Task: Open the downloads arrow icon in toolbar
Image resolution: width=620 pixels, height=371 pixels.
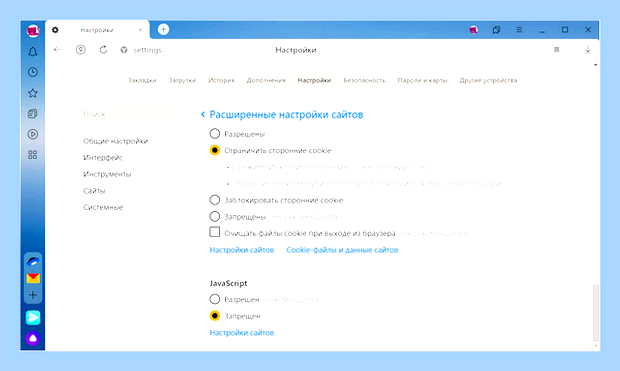Action: tap(588, 50)
